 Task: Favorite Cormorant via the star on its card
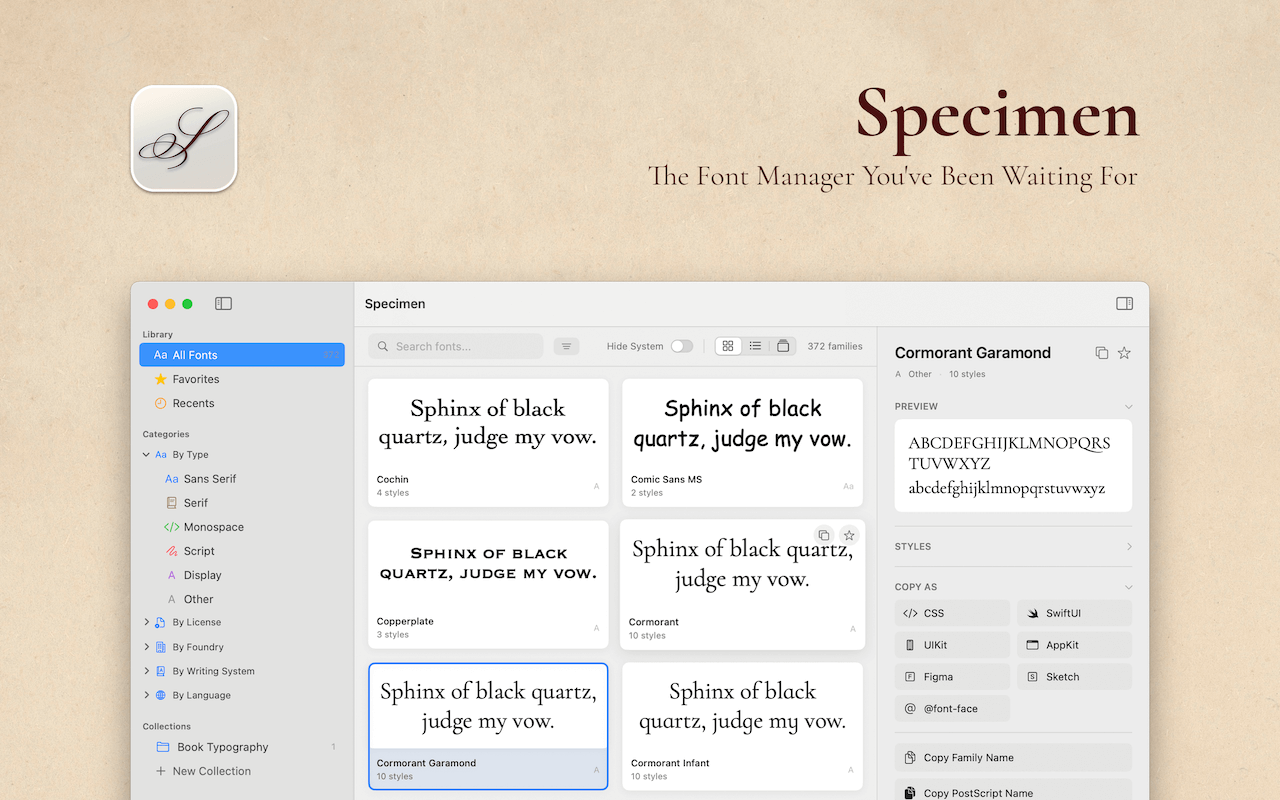[x=849, y=535]
